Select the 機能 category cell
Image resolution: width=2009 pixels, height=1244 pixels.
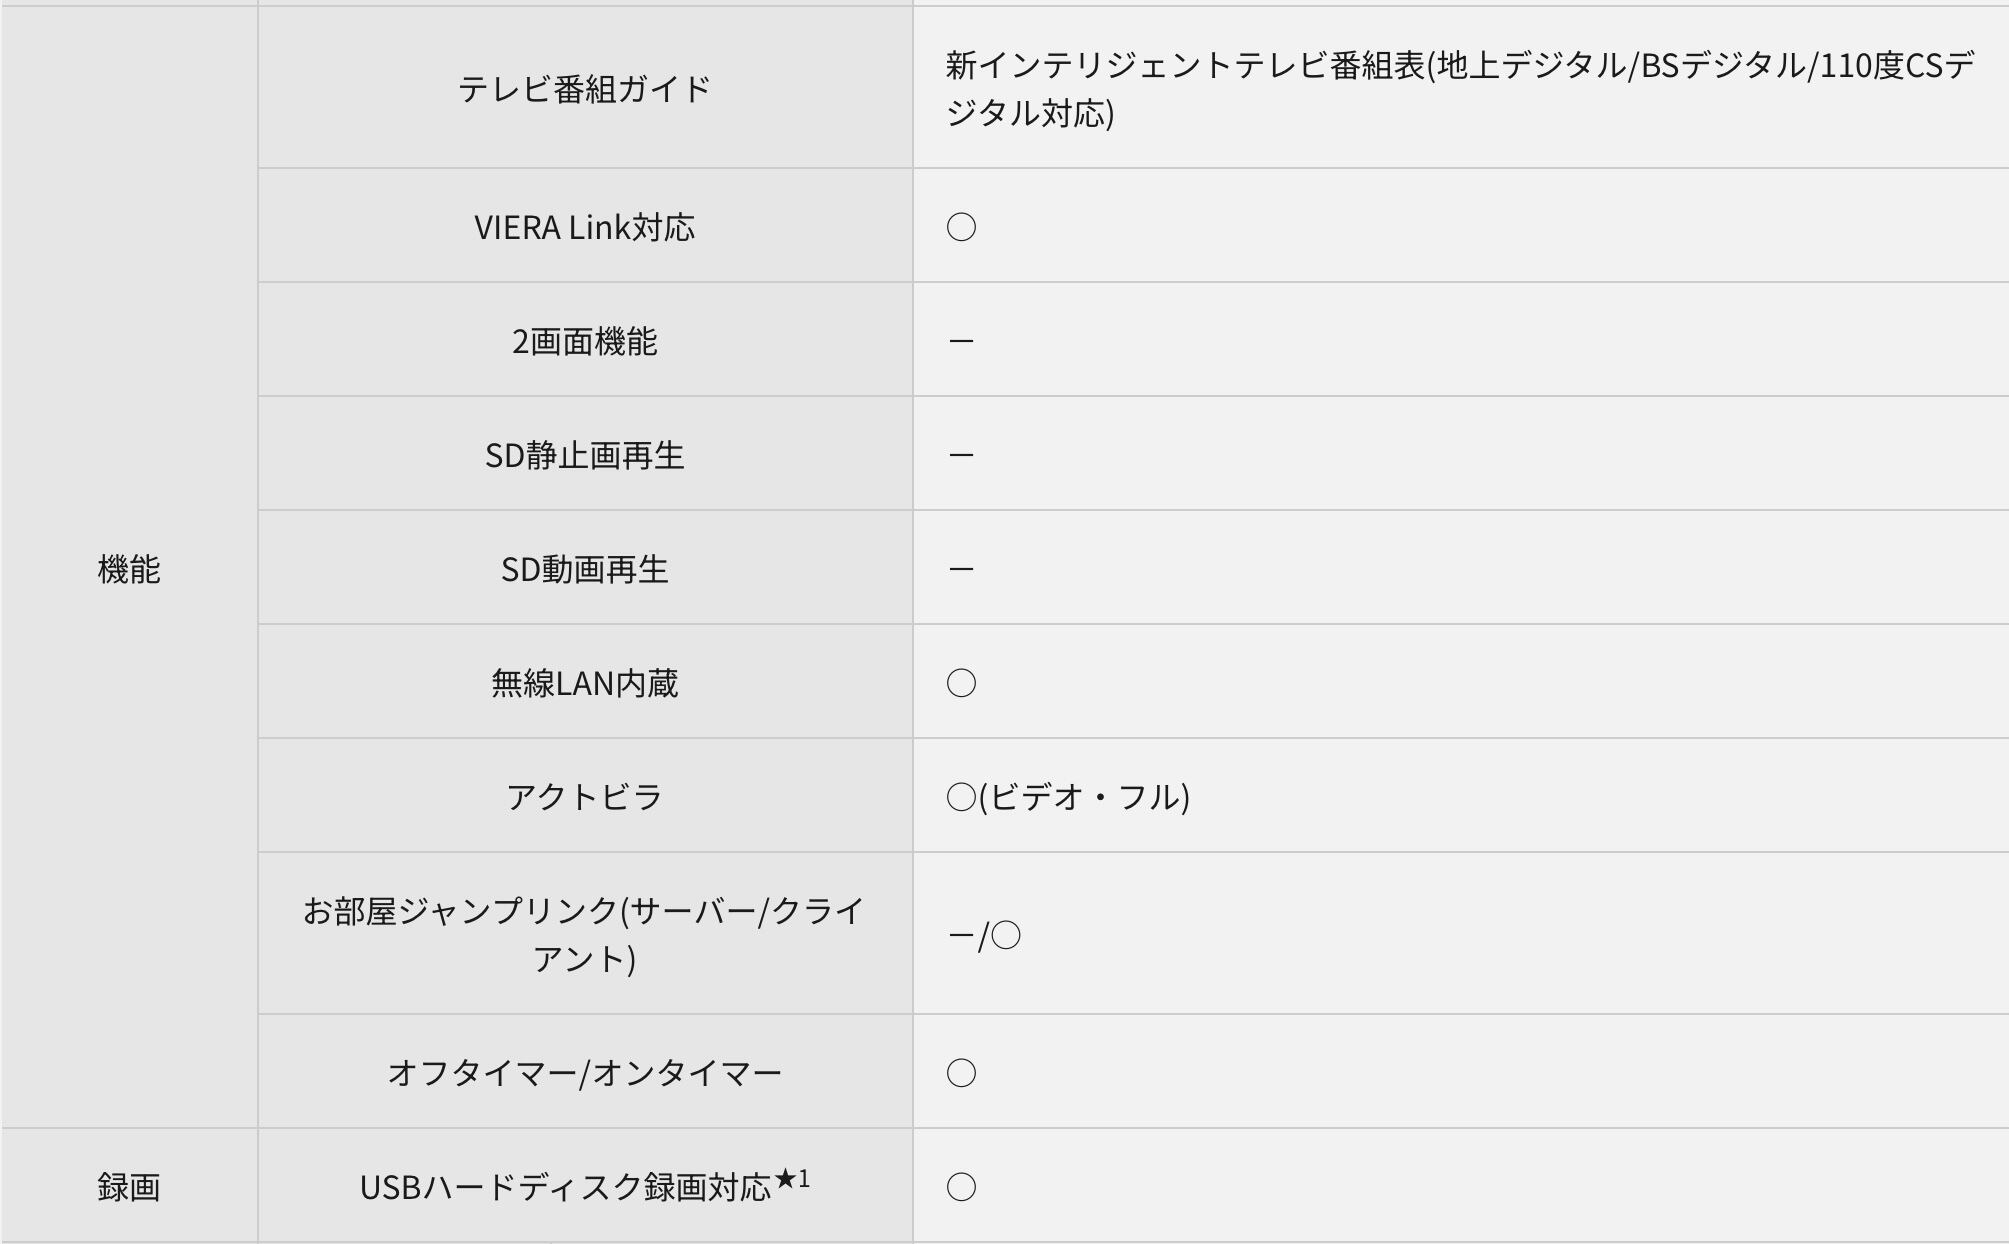pos(129,569)
